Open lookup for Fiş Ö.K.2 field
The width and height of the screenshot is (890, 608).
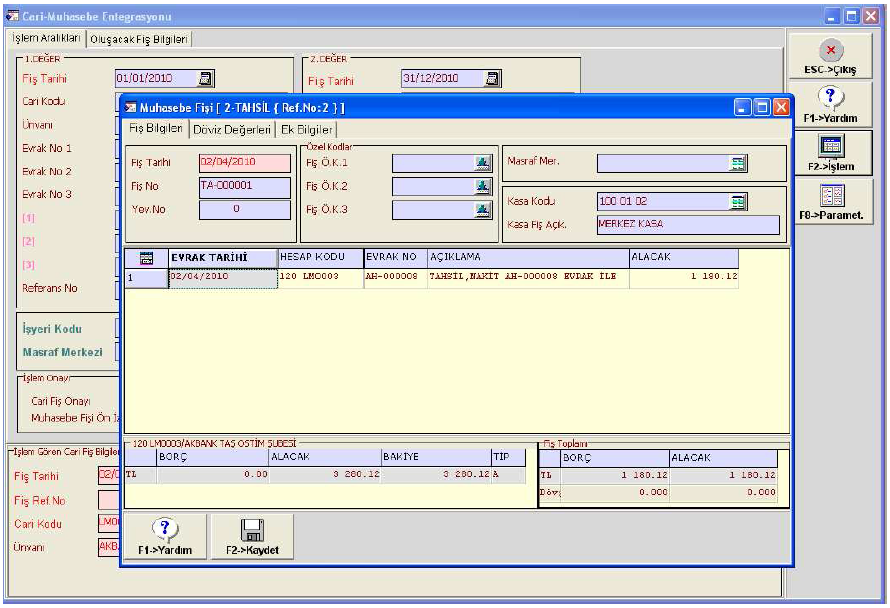click(483, 186)
